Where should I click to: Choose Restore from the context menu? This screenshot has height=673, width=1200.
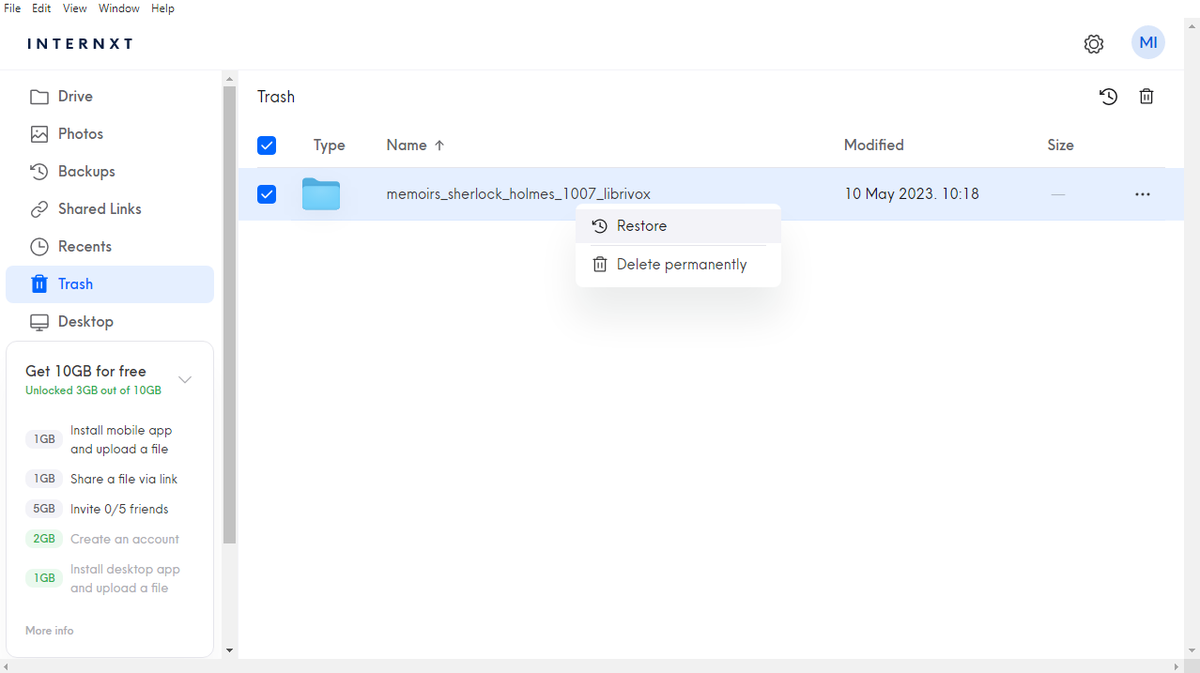[642, 226]
